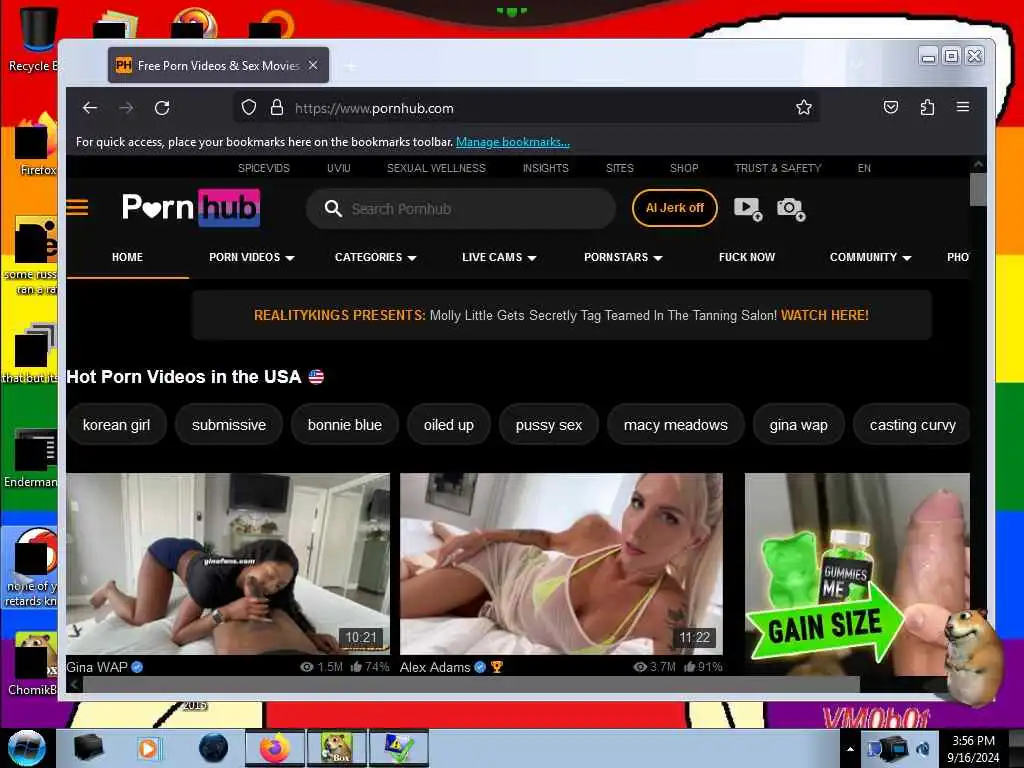The width and height of the screenshot is (1024, 768).
Task: Open the tracking protection shield icon
Action: point(248,108)
